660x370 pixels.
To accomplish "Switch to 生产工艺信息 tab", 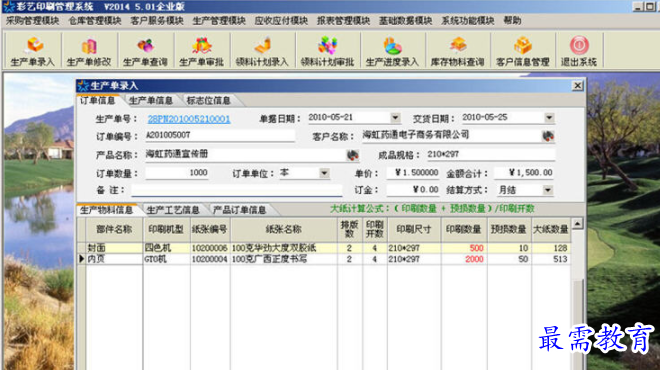I will tap(173, 210).
